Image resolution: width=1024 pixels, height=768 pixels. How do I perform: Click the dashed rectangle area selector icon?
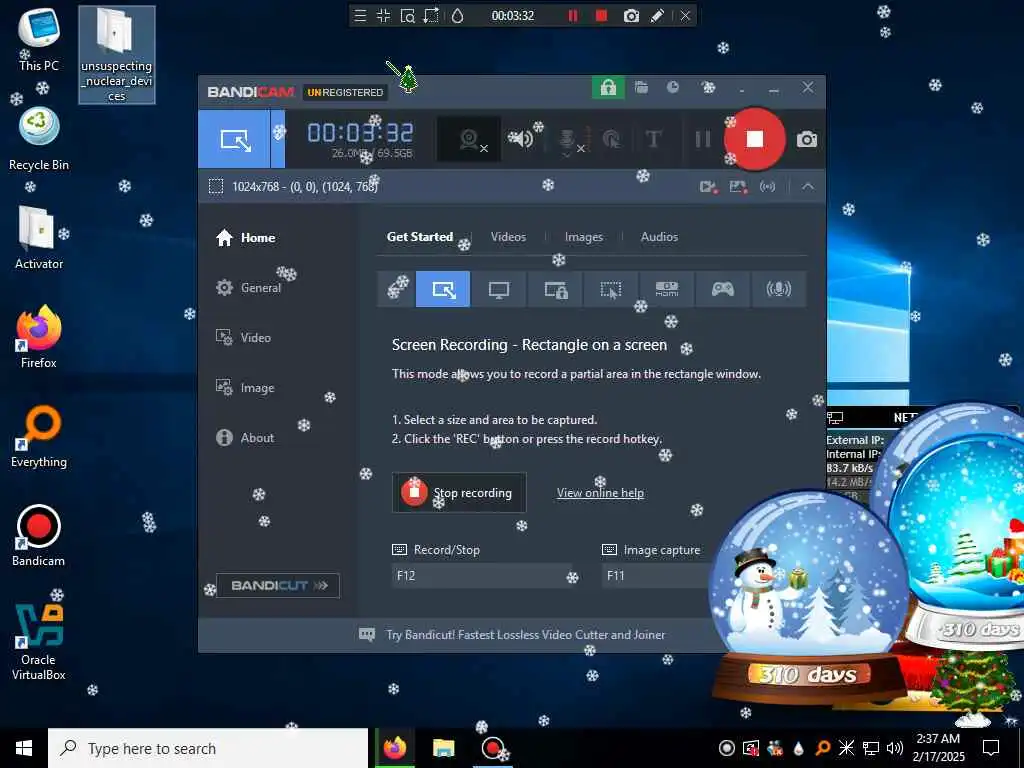[x=216, y=187]
